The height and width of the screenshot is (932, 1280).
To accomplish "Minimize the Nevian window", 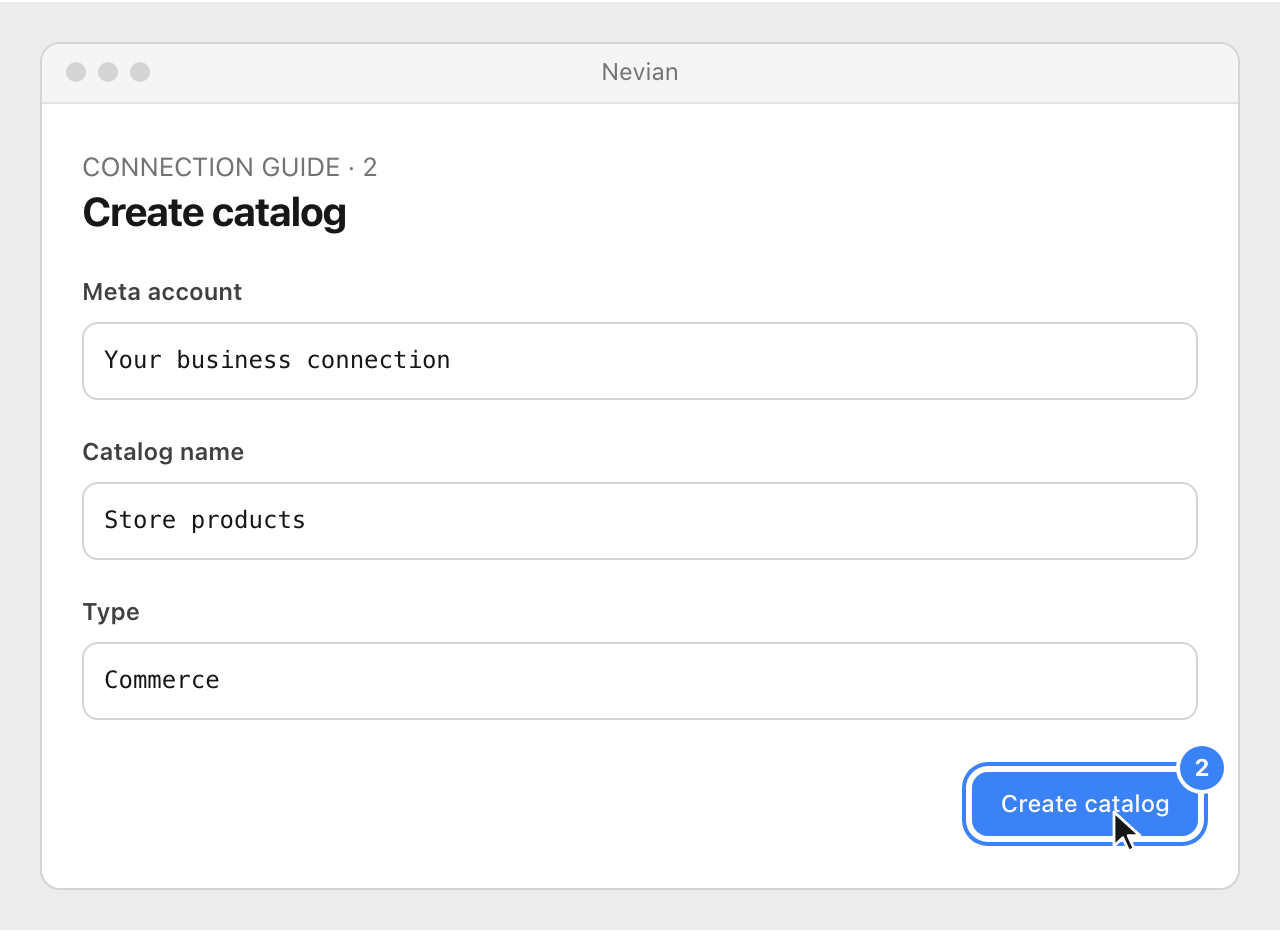I will [108, 72].
